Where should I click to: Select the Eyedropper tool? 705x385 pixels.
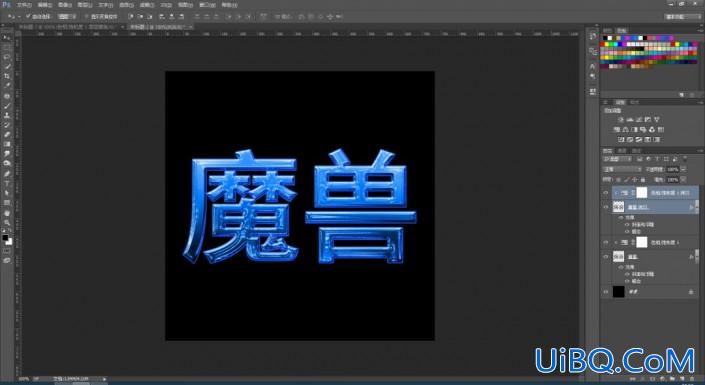pos(7,85)
